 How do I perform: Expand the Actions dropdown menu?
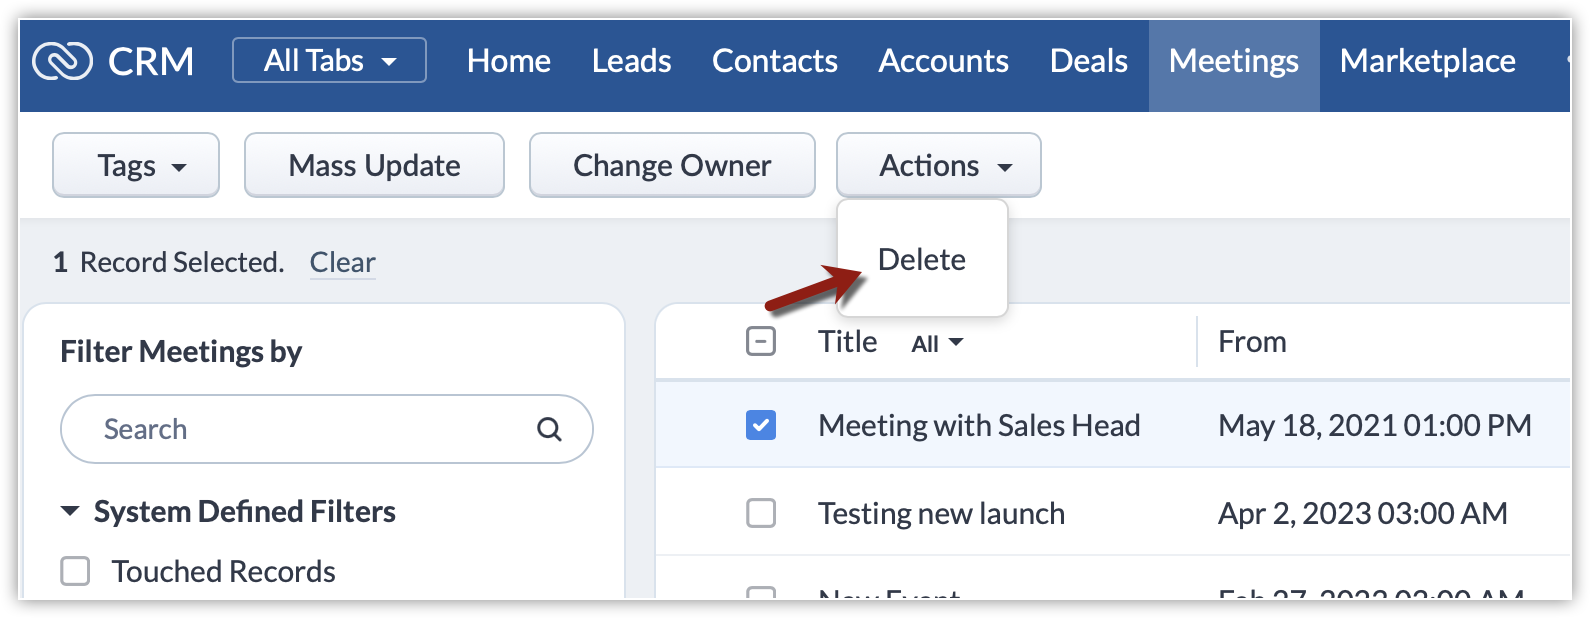pos(938,166)
